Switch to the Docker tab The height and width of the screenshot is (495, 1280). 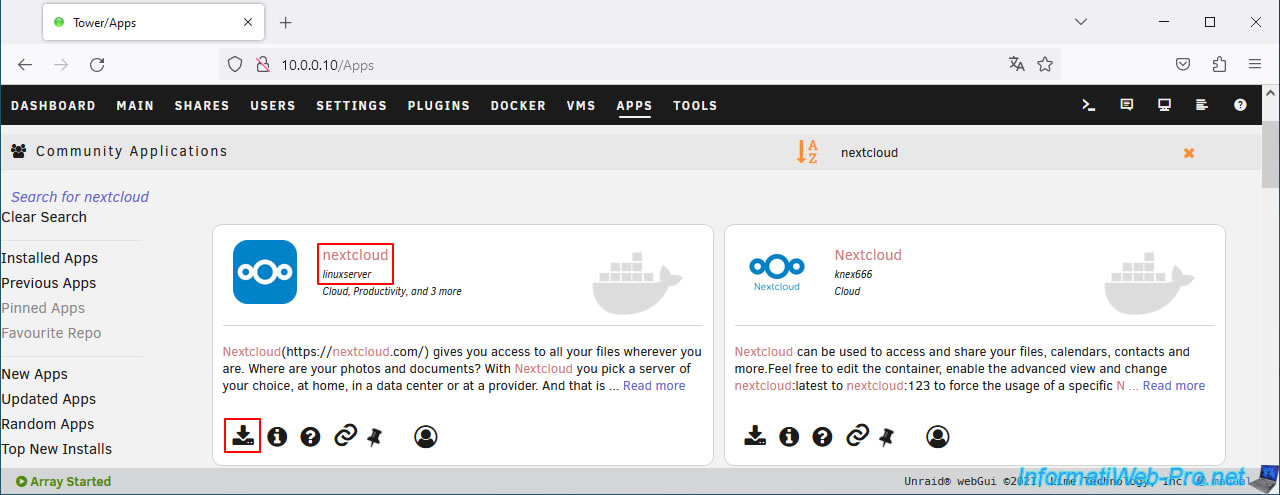coord(518,106)
